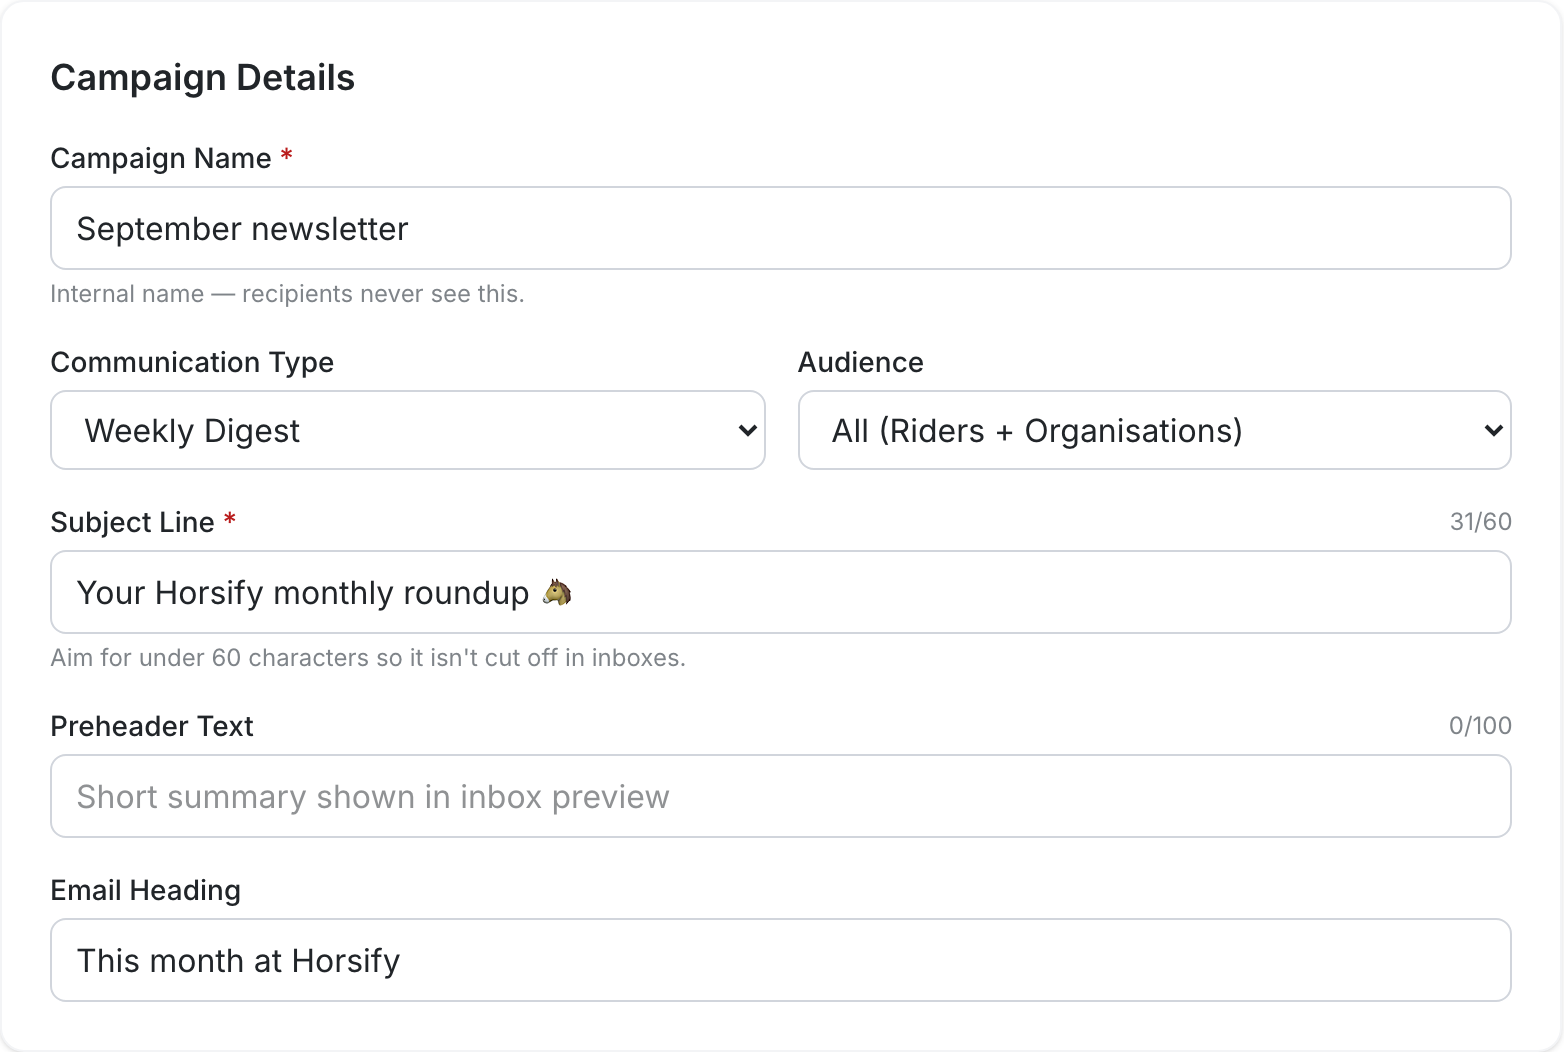The width and height of the screenshot is (1564, 1052).
Task: Click the 'Internal name — recipients never see this.' hint
Action: [x=287, y=294]
